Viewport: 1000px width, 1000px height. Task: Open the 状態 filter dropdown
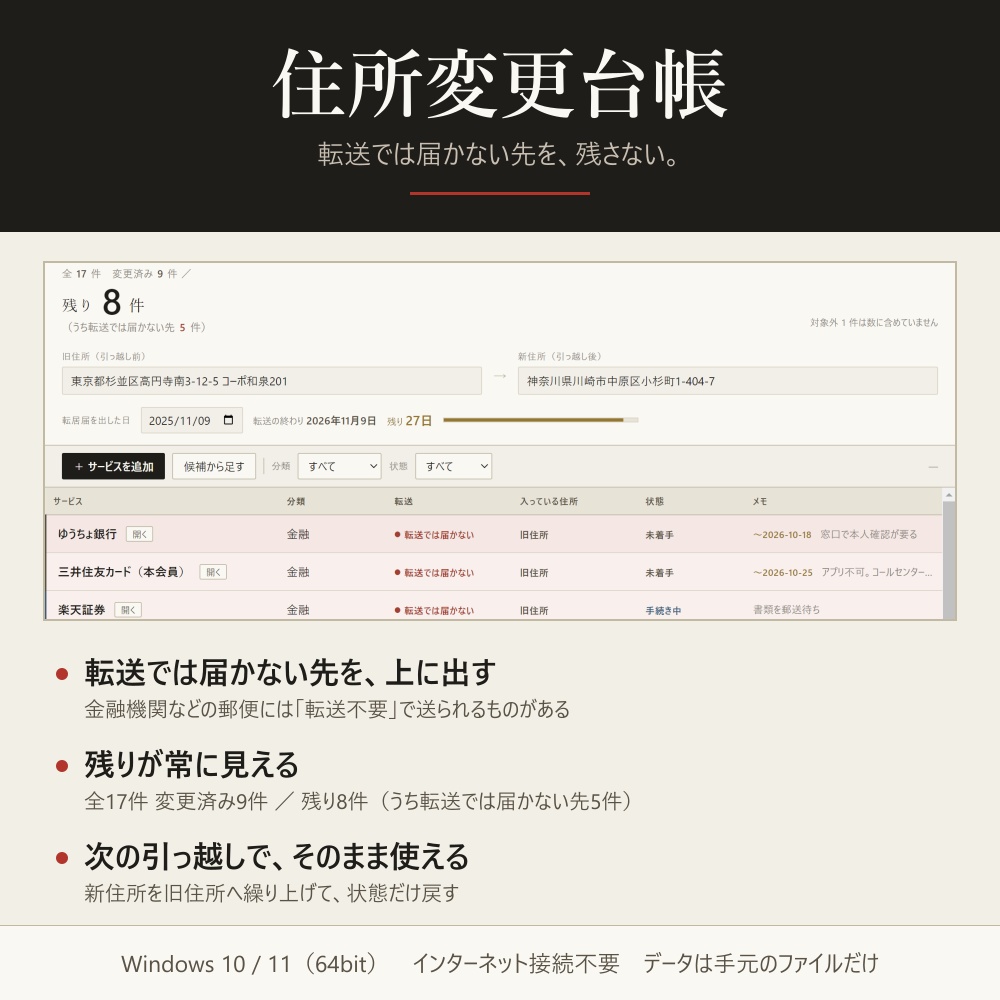pyautogui.click(x=453, y=466)
